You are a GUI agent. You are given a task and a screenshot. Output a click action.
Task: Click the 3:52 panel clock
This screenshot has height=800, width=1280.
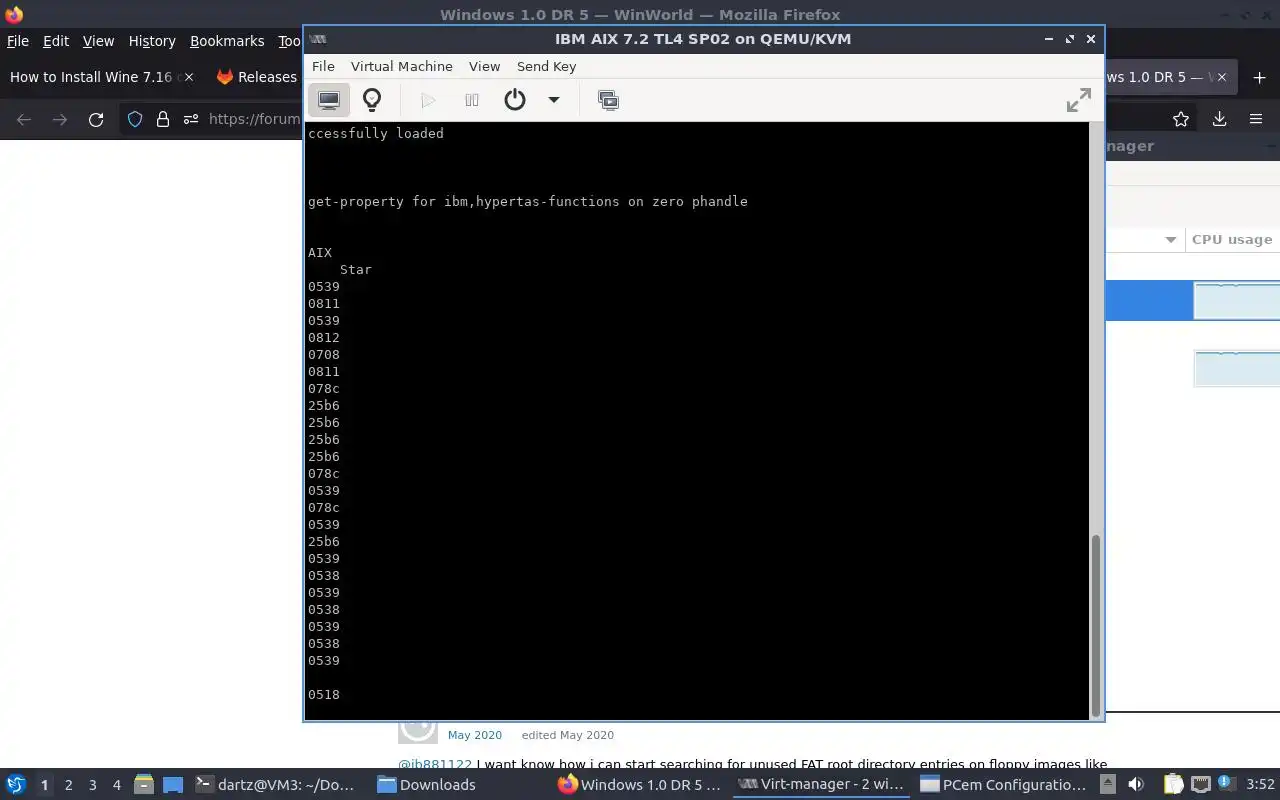coord(1260,785)
